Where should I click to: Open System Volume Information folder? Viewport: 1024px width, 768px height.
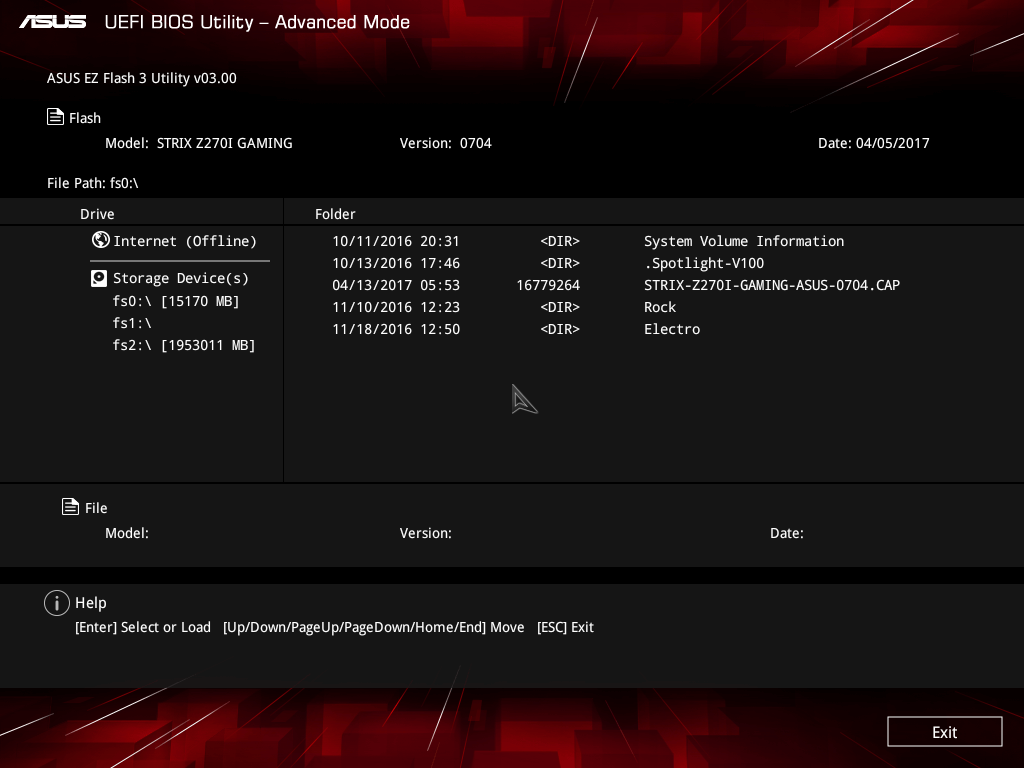click(744, 241)
